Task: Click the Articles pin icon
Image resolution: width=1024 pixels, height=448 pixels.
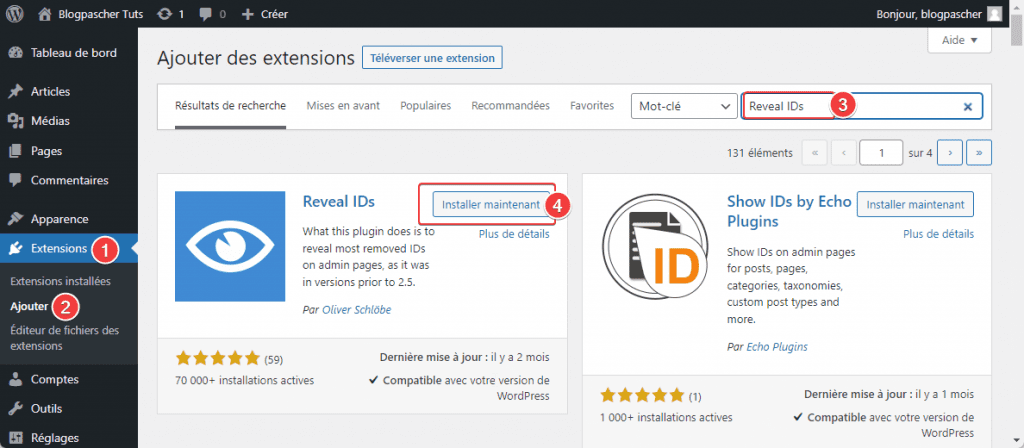Action: click(x=16, y=91)
